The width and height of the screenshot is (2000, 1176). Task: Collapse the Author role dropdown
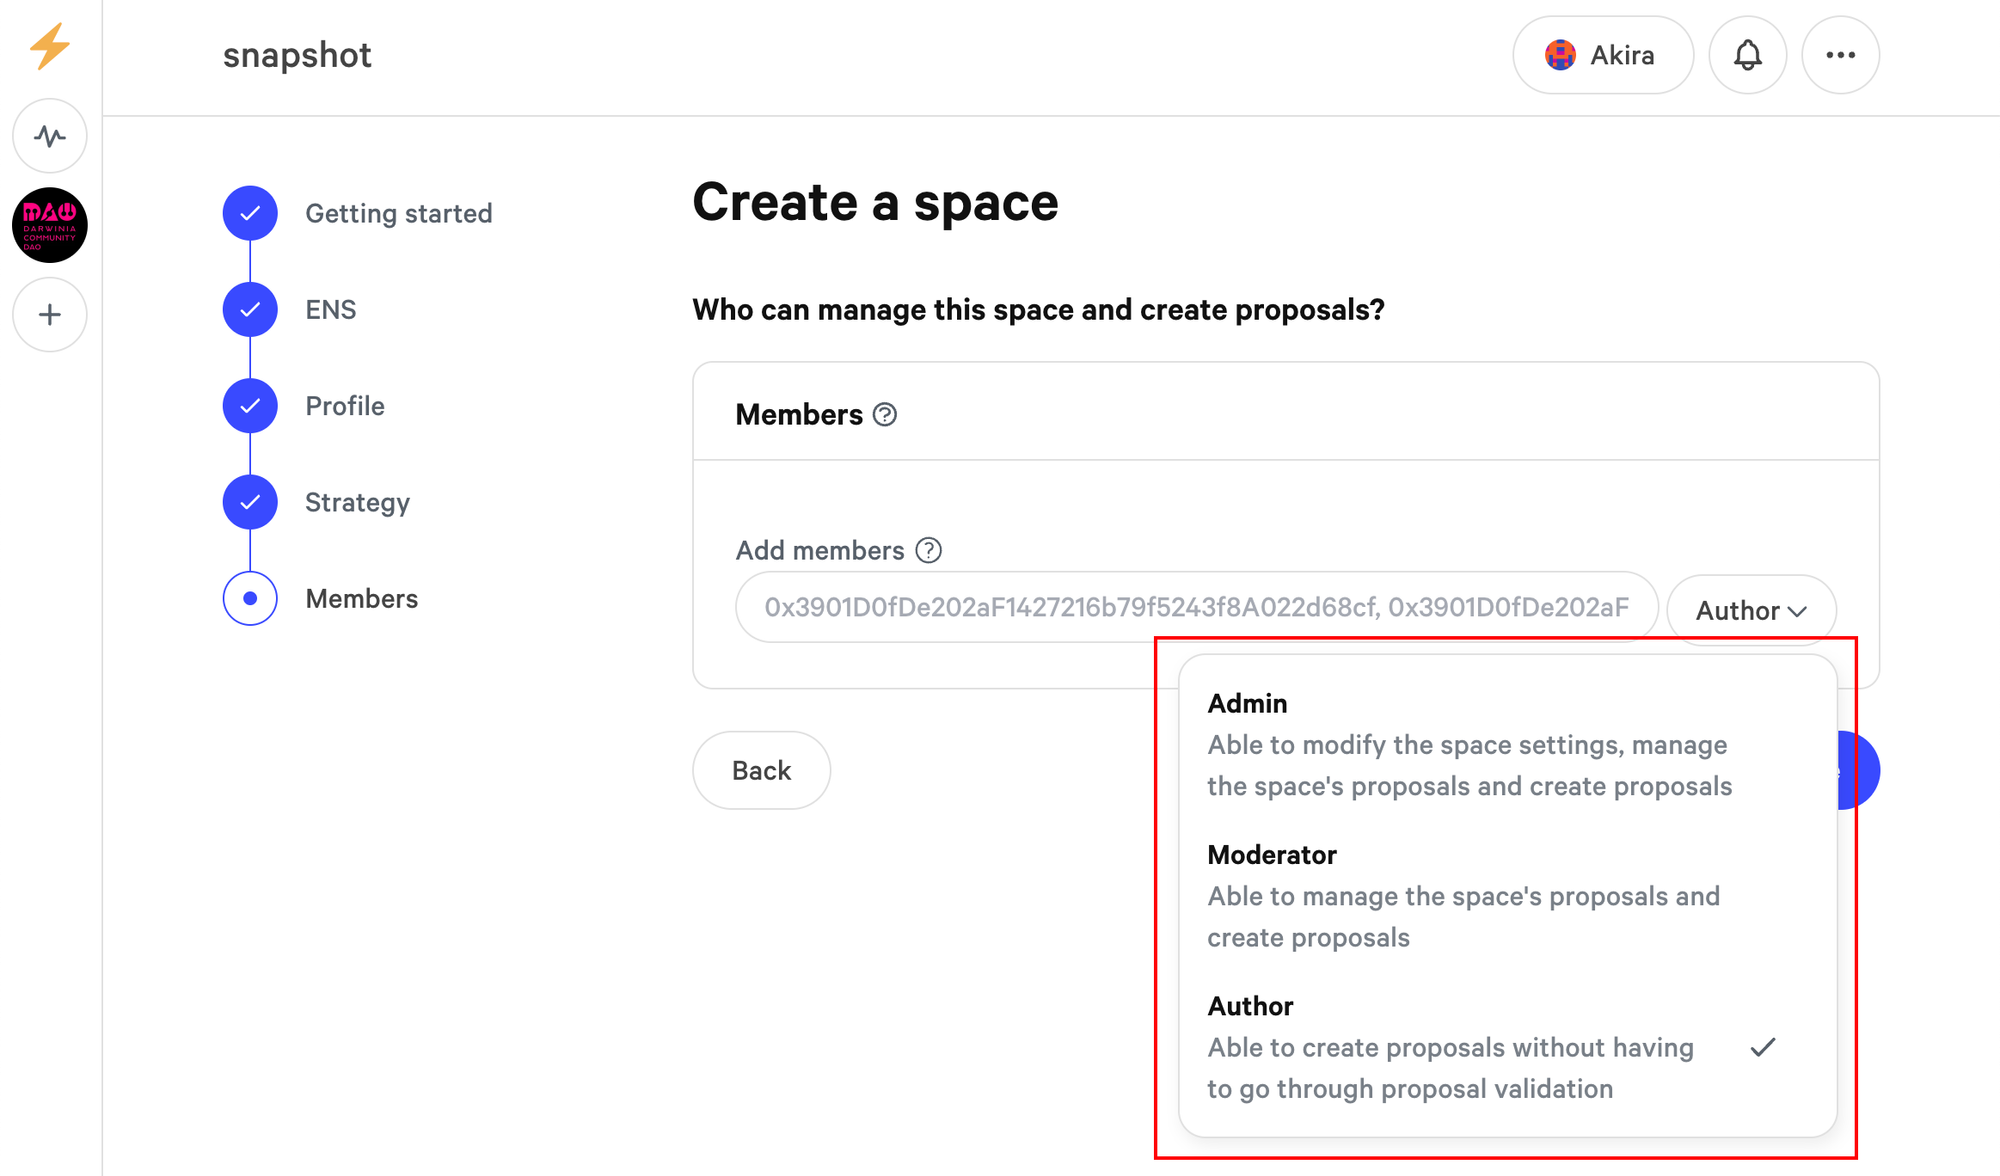1750,610
